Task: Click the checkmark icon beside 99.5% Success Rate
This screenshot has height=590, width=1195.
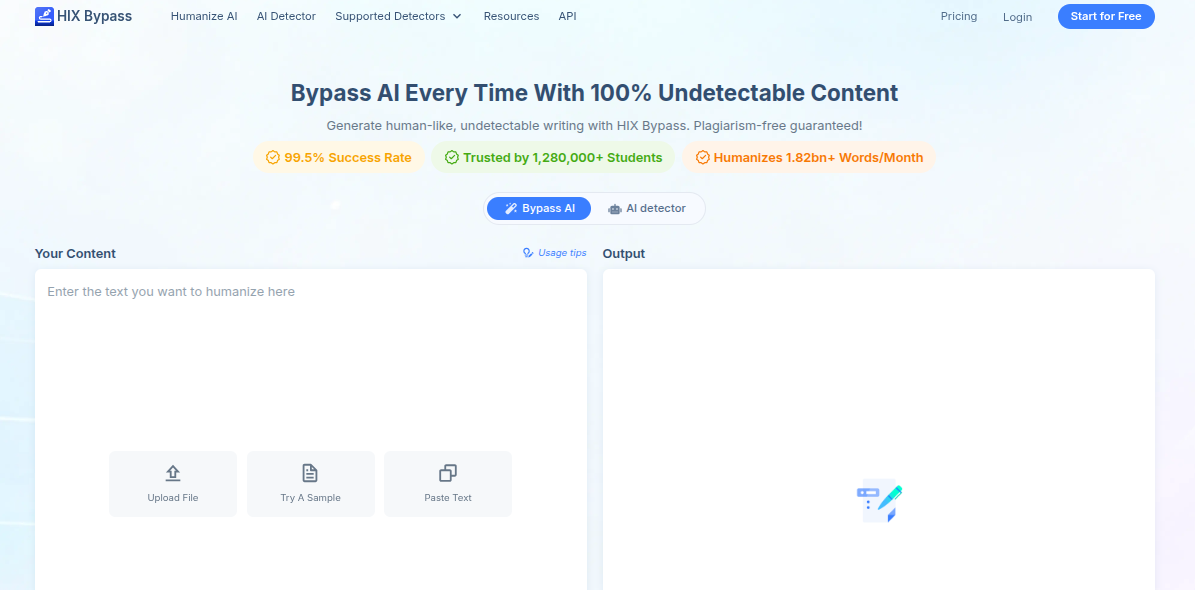Action: pos(273,158)
